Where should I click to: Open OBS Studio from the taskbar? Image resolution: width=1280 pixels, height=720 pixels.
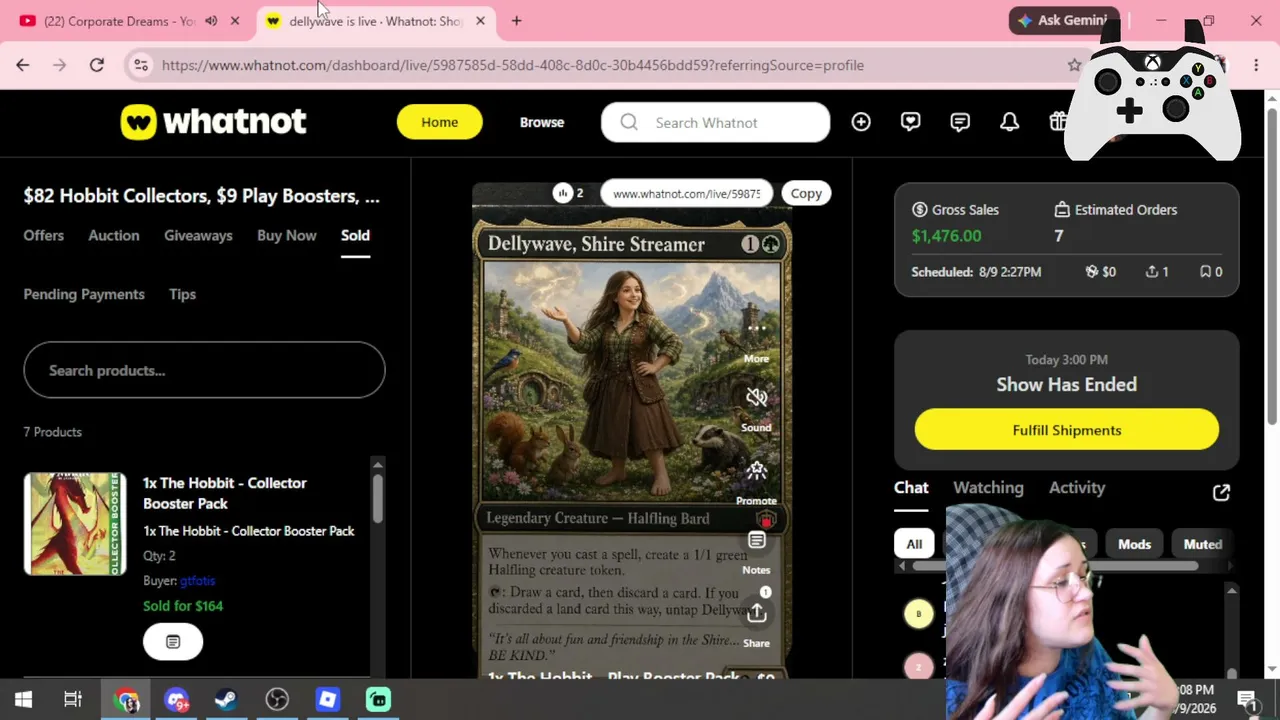click(277, 700)
